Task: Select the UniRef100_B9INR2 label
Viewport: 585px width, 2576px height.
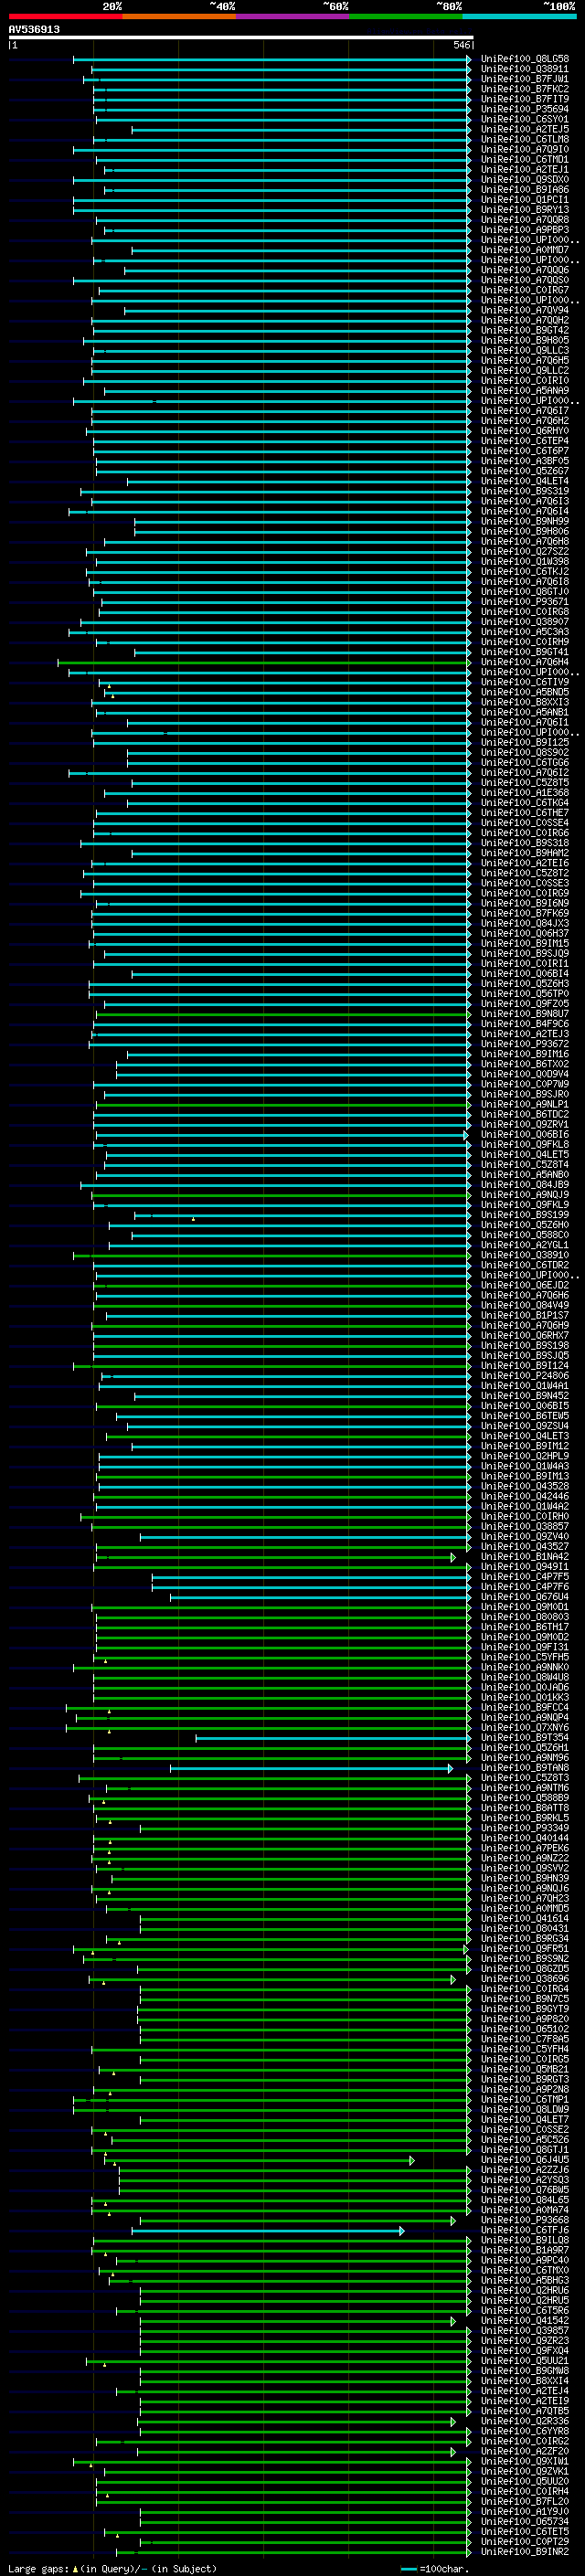Action: click(525, 2552)
